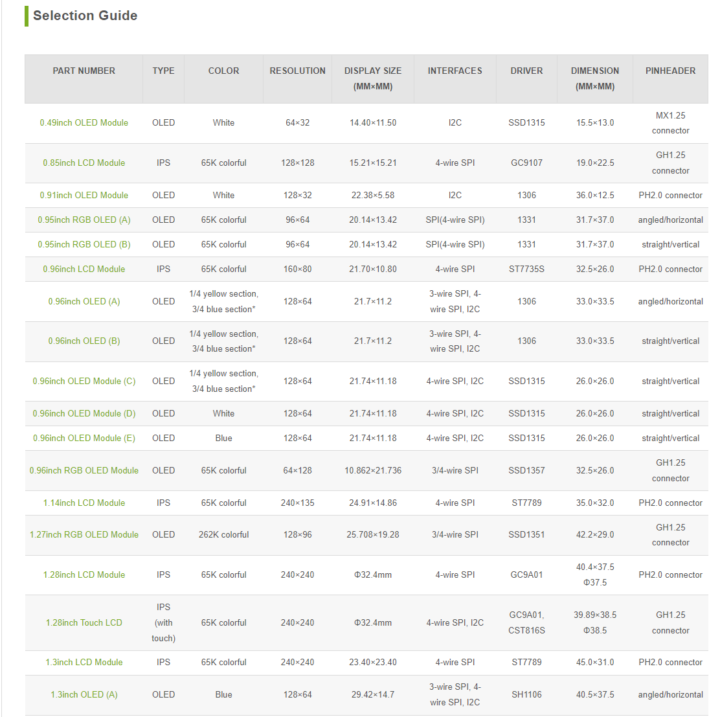Viewport: 720px width, 717px height.
Task: Open 0.96inch OLED Module (E) product page
Action: click(x=84, y=438)
